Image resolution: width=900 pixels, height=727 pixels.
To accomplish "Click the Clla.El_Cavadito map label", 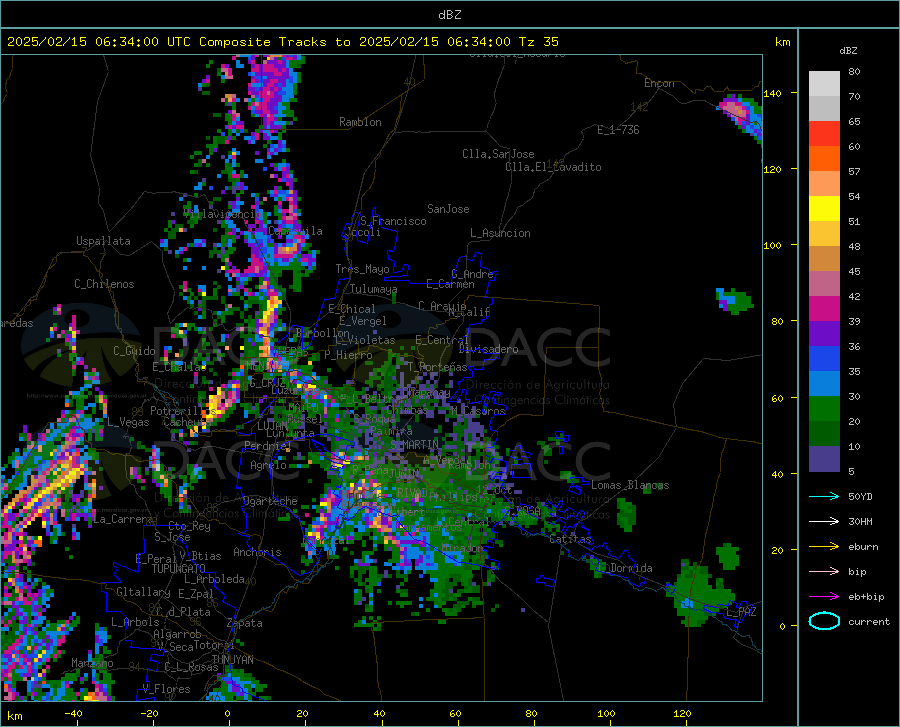I will tap(553, 167).
